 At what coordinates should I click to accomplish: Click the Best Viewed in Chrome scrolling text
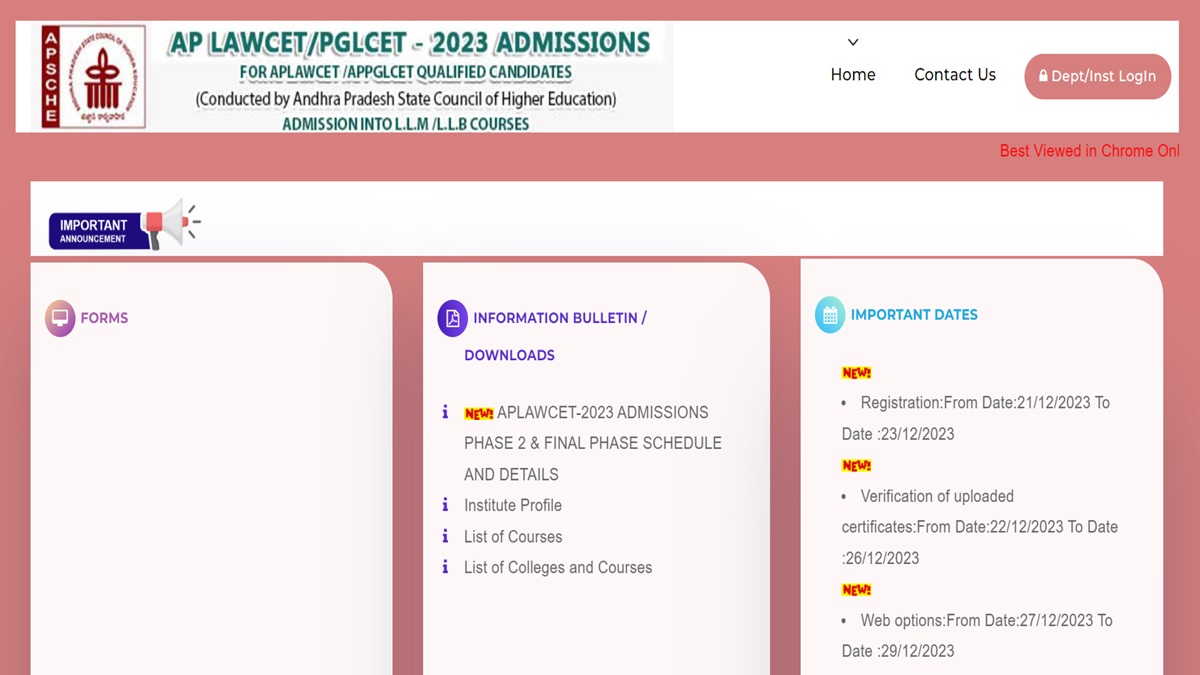pyautogui.click(x=1089, y=151)
